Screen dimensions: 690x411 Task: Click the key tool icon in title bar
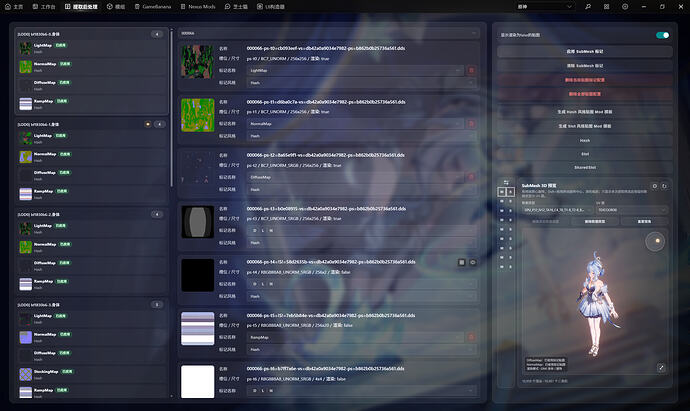pyautogui.click(x=588, y=7)
